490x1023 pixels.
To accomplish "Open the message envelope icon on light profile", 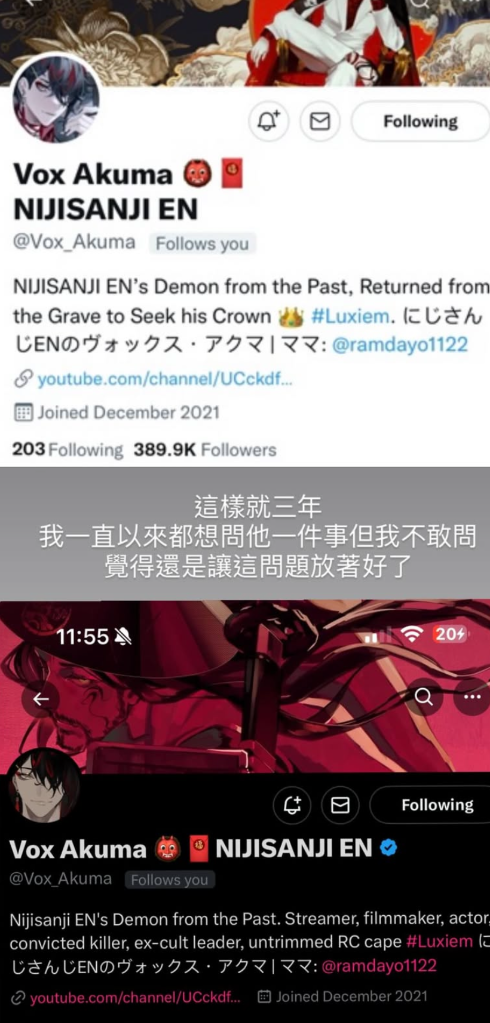I will [320, 121].
